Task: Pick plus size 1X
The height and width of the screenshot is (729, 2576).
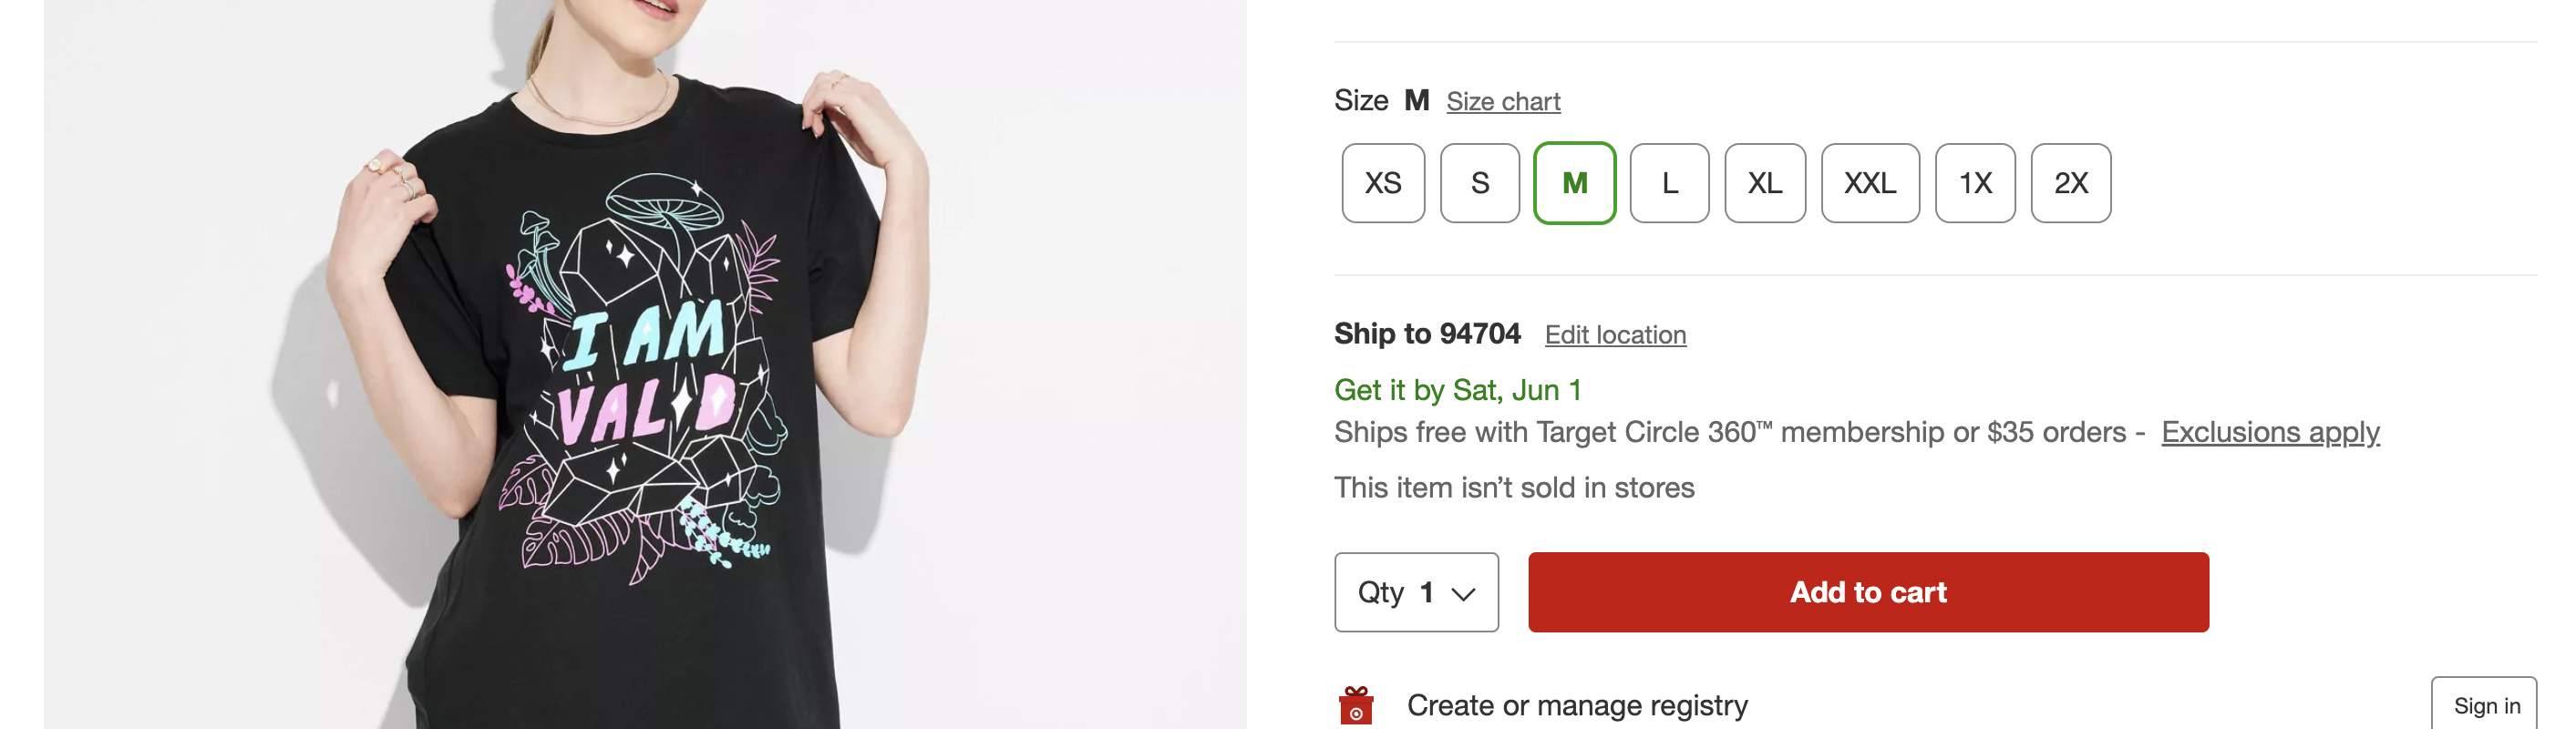Action: [1974, 183]
